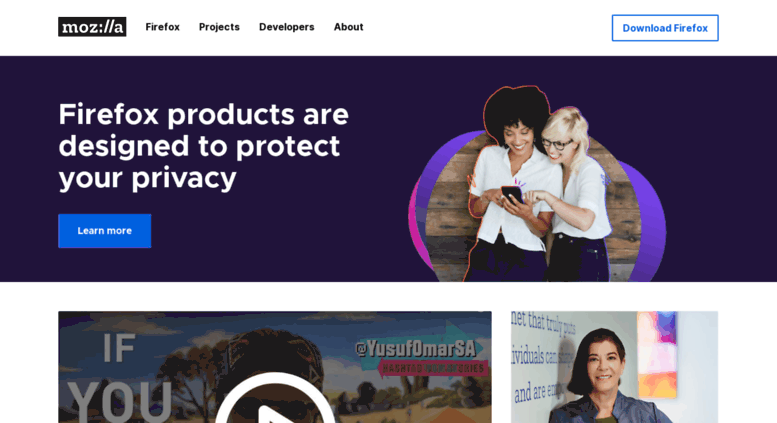This screenshot has width=777, height=423.
Task: Click the Learn more button
Action: pyautogui.click(x=105, y=231)
